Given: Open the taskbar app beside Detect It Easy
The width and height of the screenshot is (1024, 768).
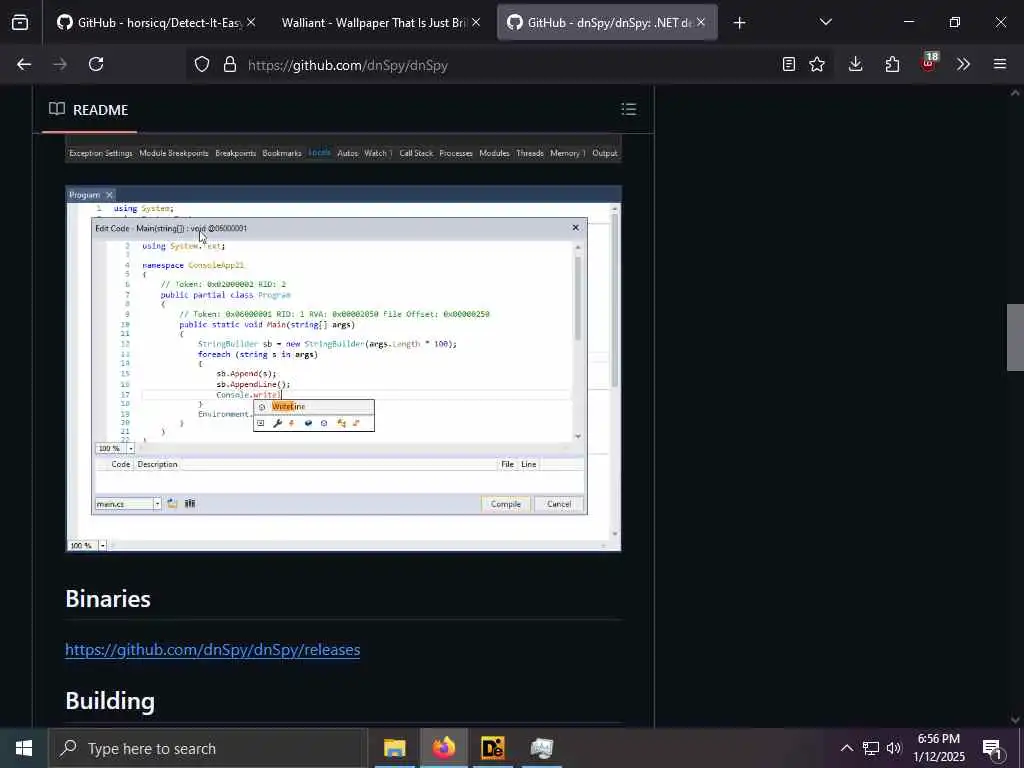Looking at the screenshot, I should coord(541,748).
